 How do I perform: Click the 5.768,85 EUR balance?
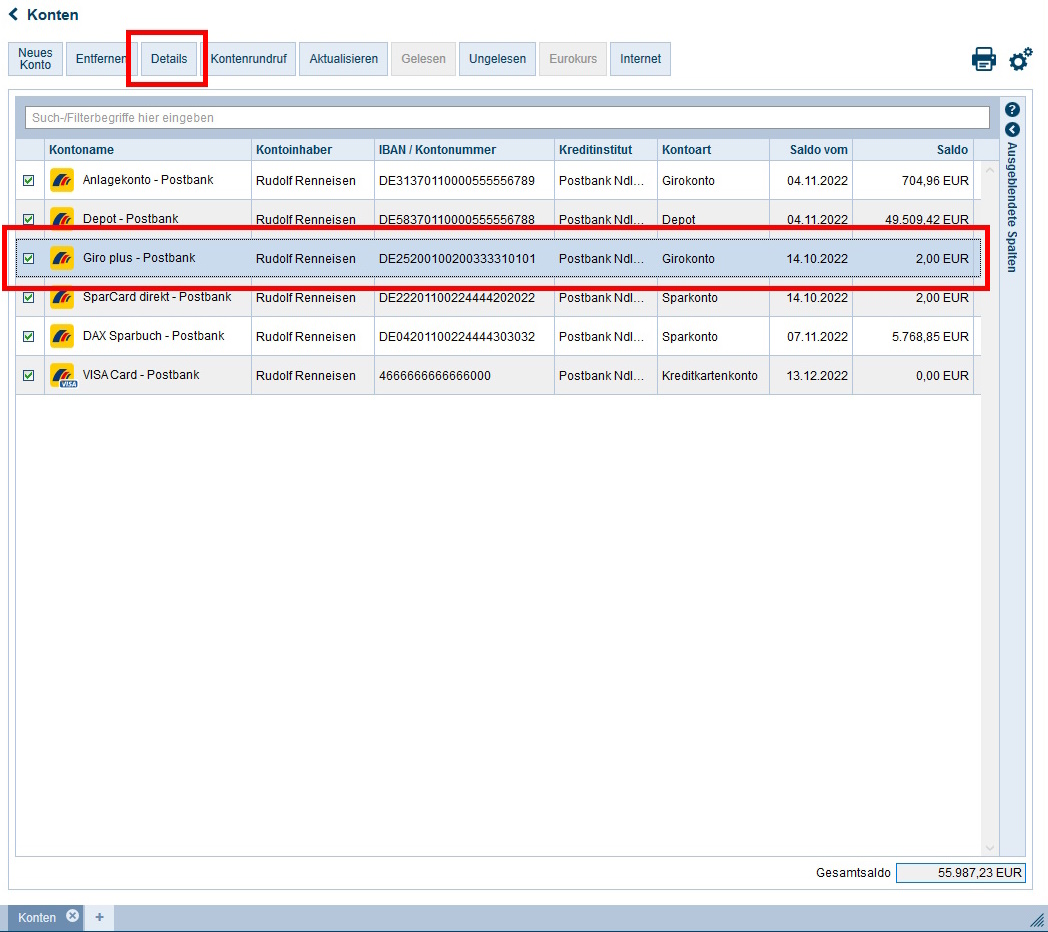930,336
